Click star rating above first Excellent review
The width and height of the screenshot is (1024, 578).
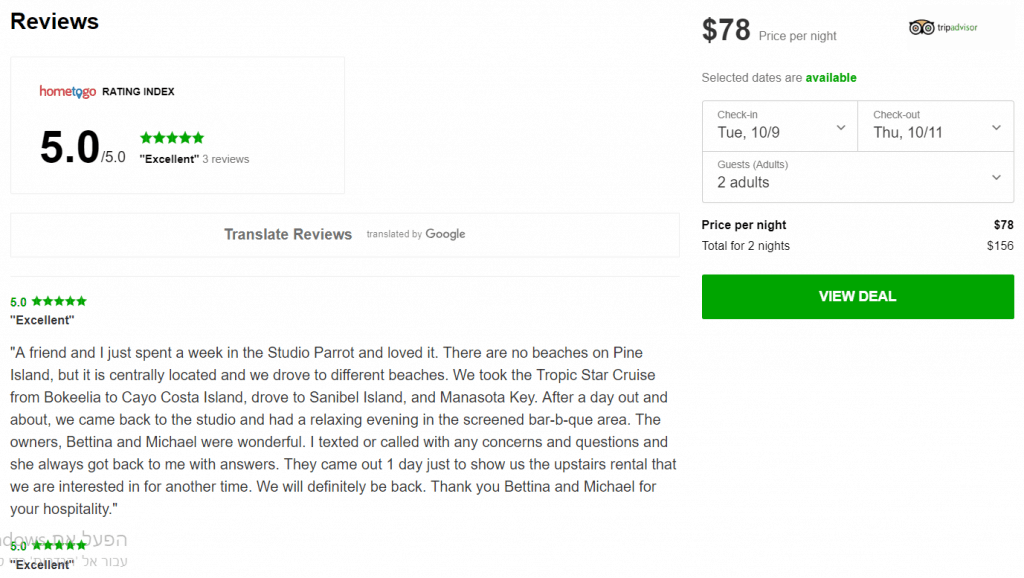click(x=59, y=301)
